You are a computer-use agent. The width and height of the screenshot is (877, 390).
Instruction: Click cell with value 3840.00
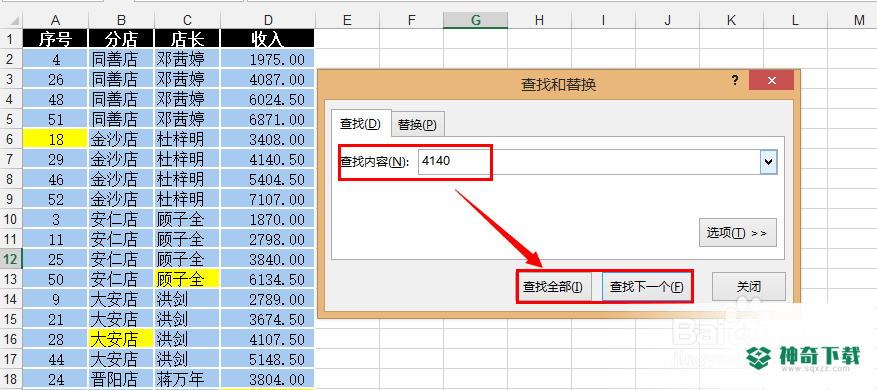268,259
